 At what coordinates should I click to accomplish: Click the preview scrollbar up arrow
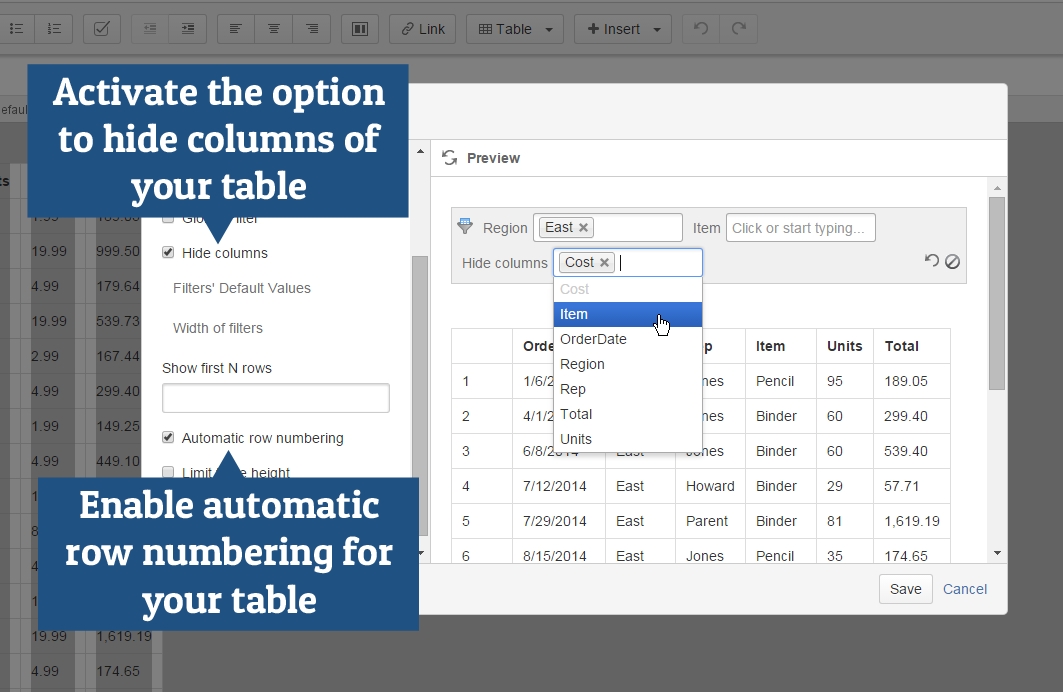[997, 188]
